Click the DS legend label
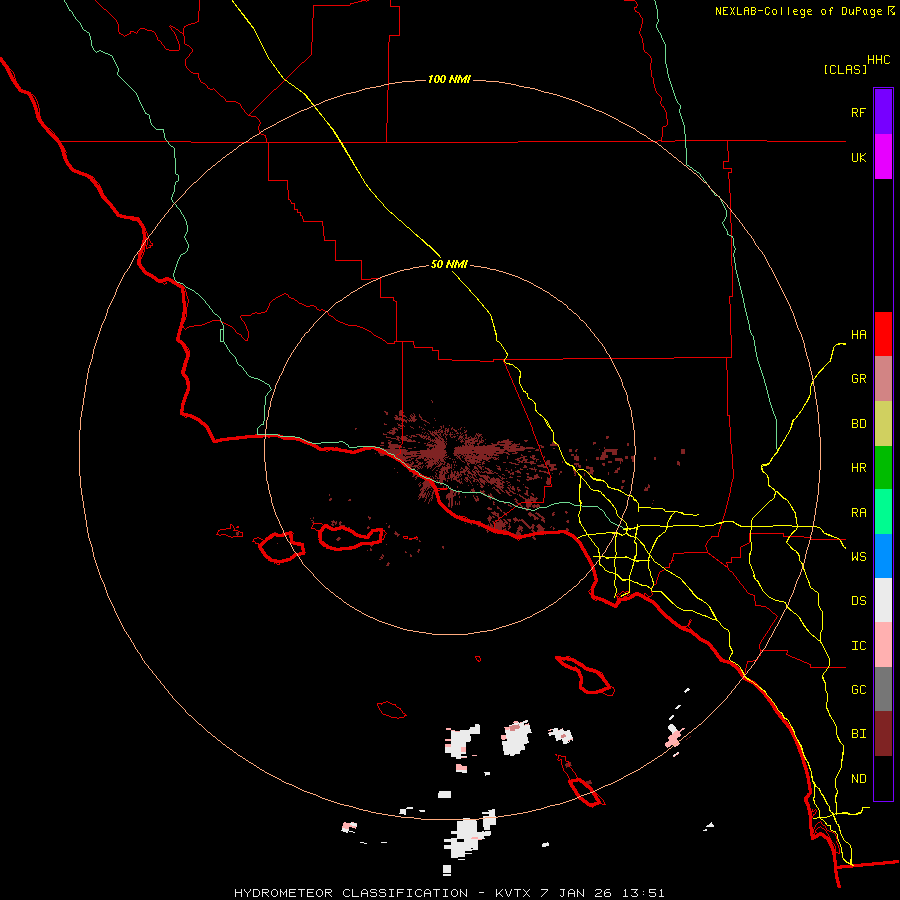900x900 pixels. point(858,601)
